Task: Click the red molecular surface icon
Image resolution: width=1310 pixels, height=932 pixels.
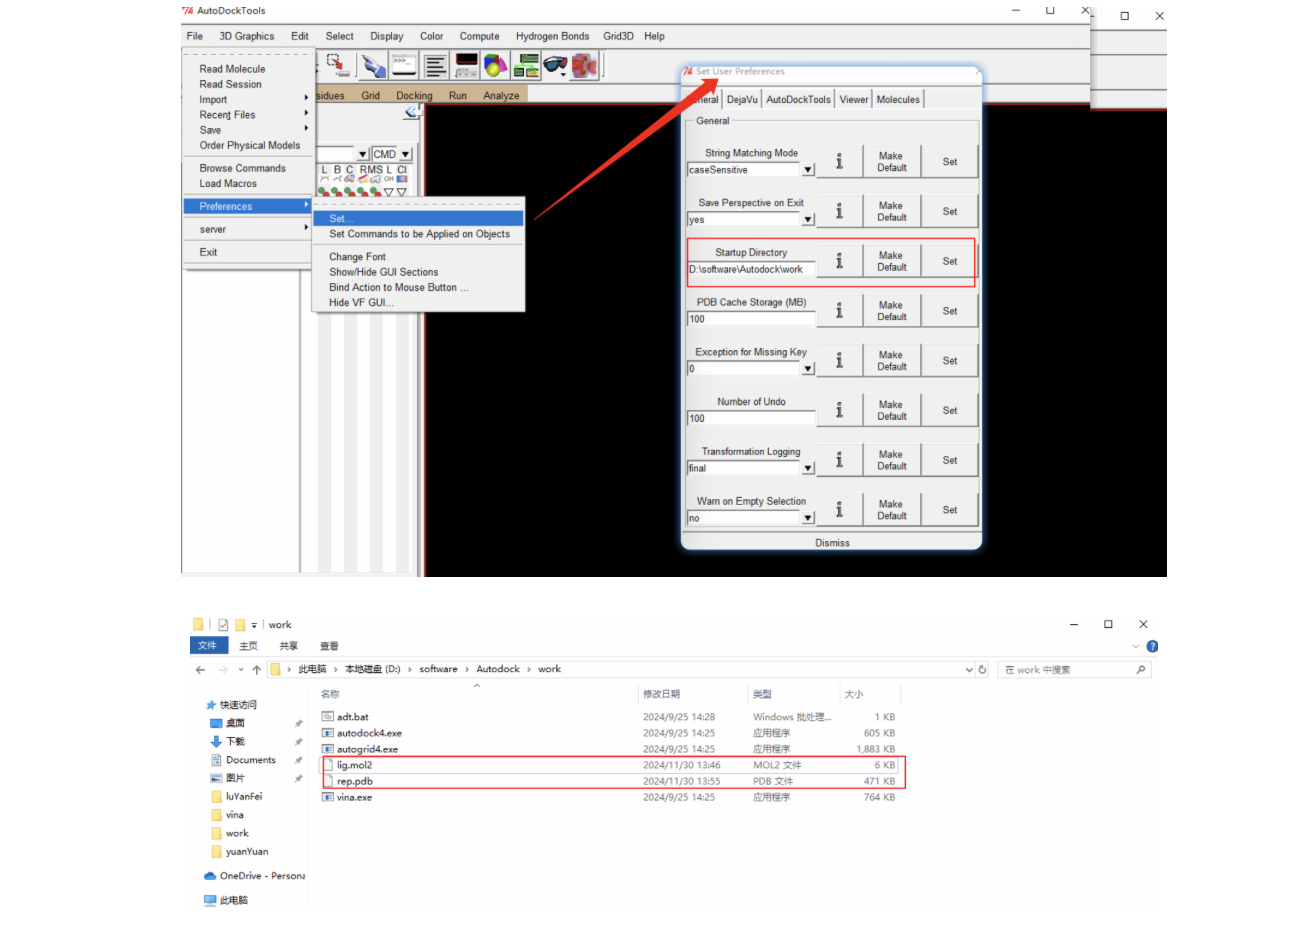Action: [585, 66]
